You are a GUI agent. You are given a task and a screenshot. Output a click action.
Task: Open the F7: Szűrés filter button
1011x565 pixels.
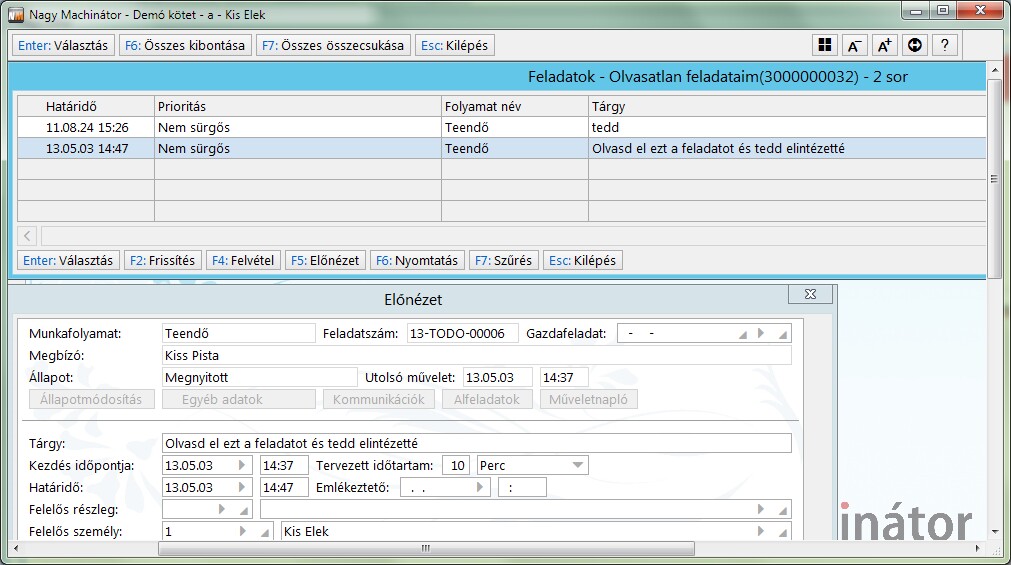point(504,260)
